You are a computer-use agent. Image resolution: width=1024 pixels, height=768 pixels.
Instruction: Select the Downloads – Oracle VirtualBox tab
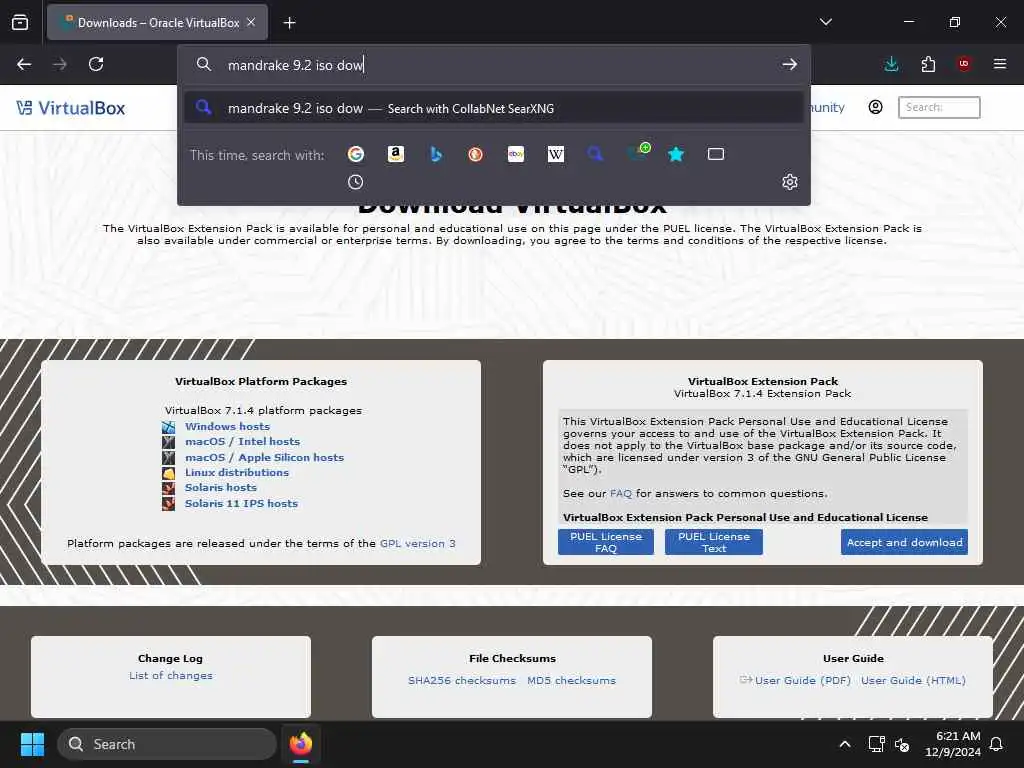pos(157,22)
